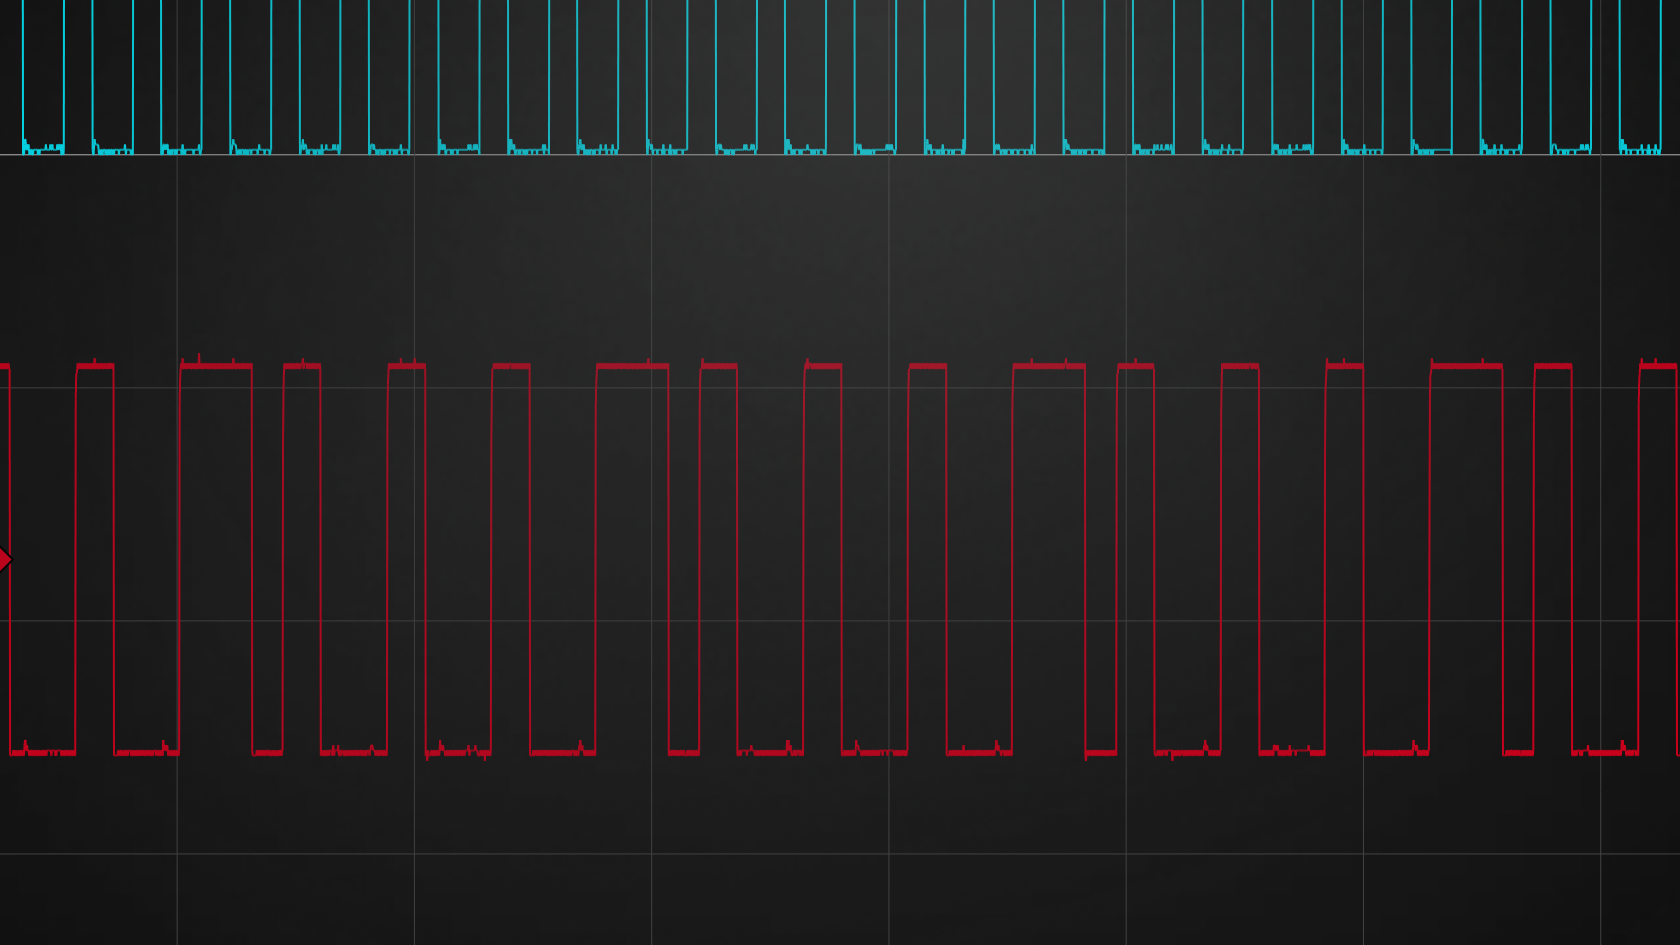Click the top of the first wide red pulse
The width and height of the screenshot is (1680, 945).
coord(216,366)
